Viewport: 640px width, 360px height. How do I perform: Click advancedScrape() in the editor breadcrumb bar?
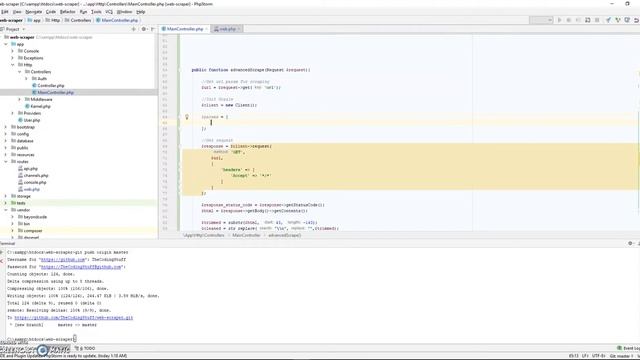click(x=284, y=236)
